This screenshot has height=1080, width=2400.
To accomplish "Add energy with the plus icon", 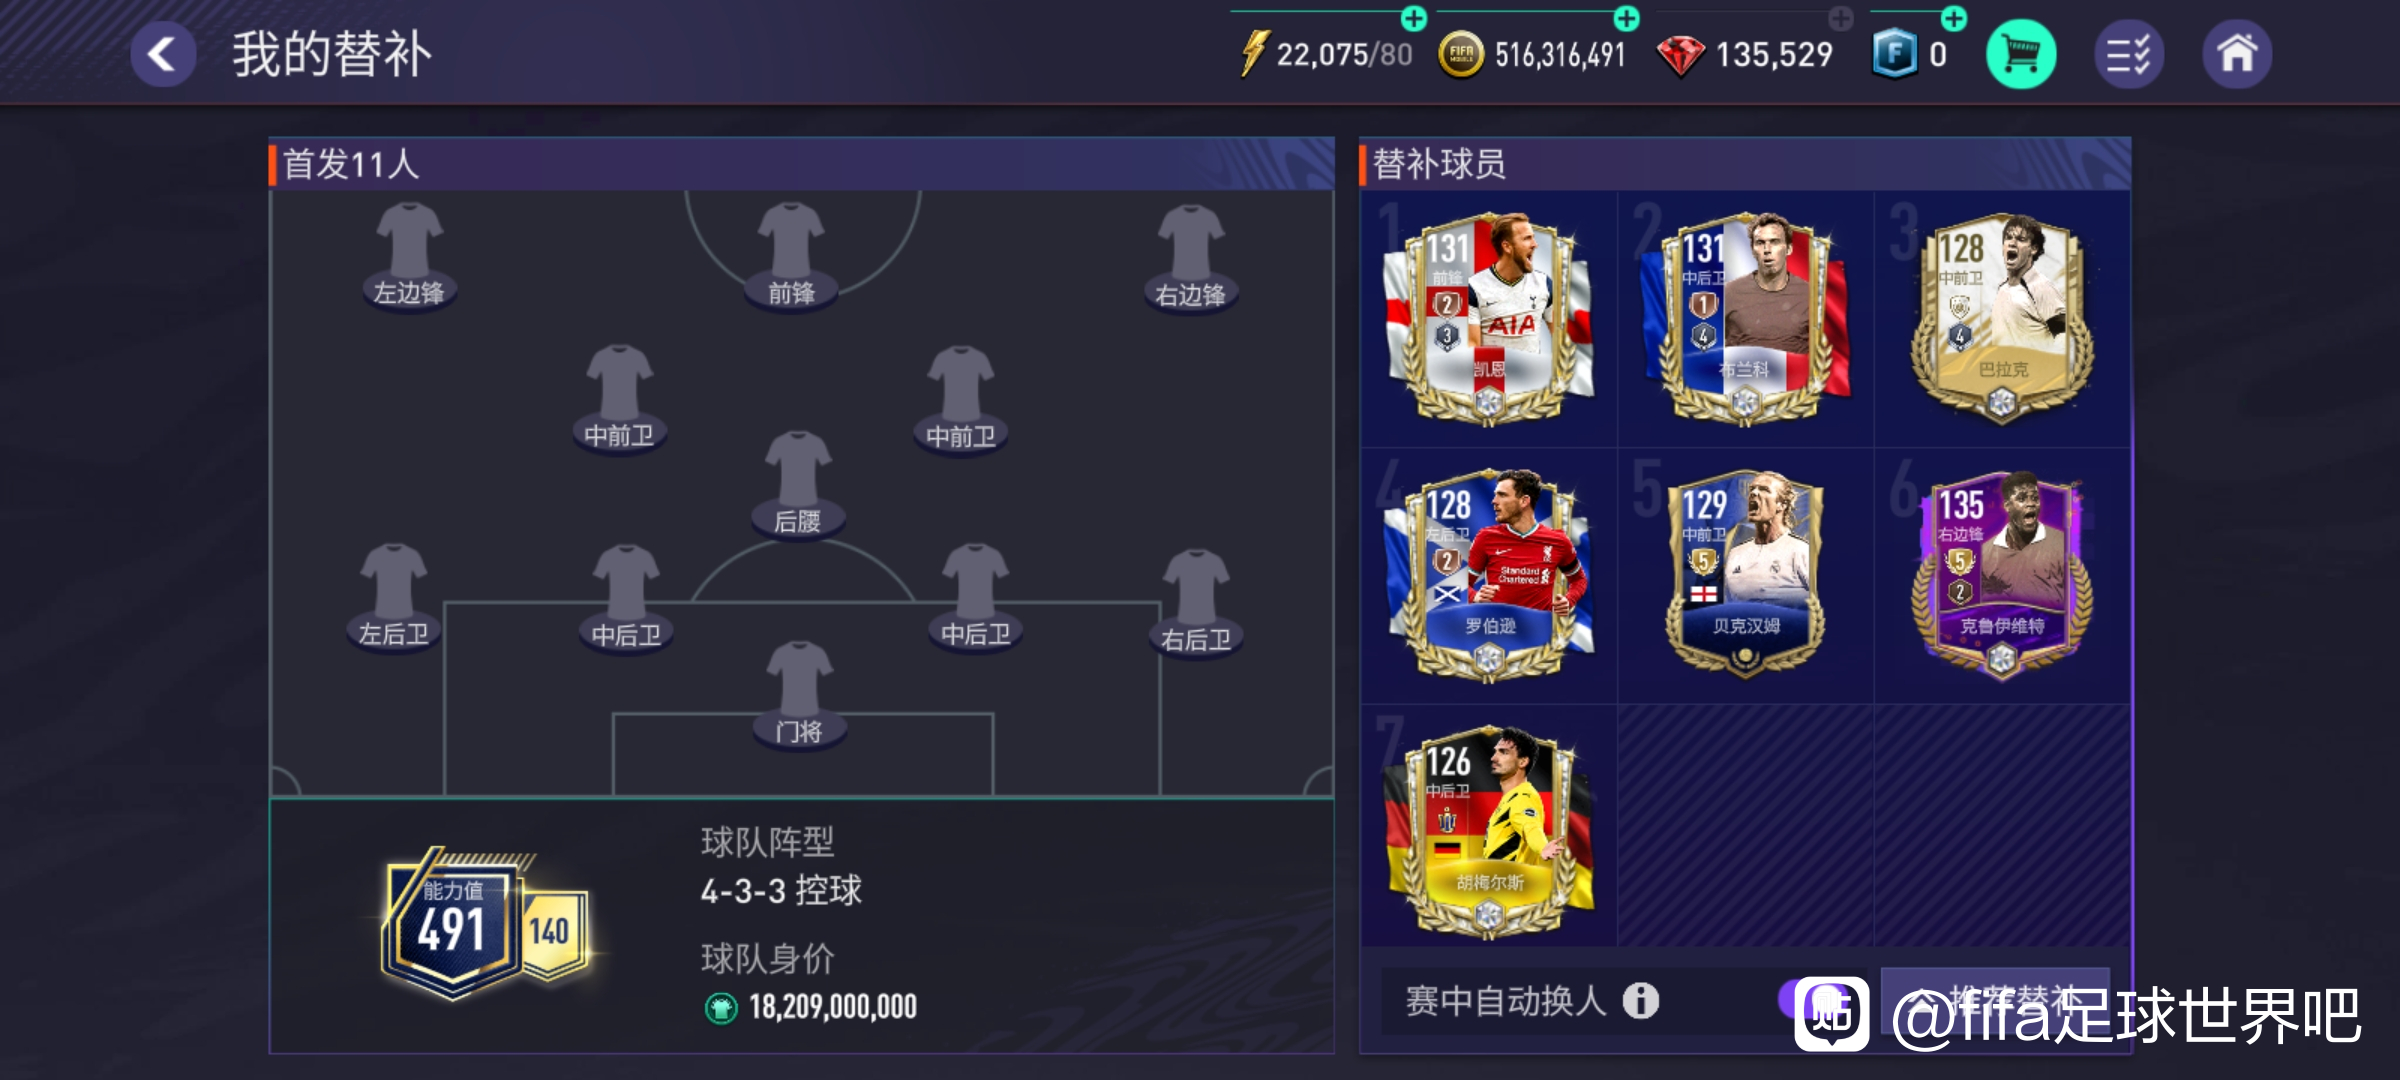I will [1414, 18].
